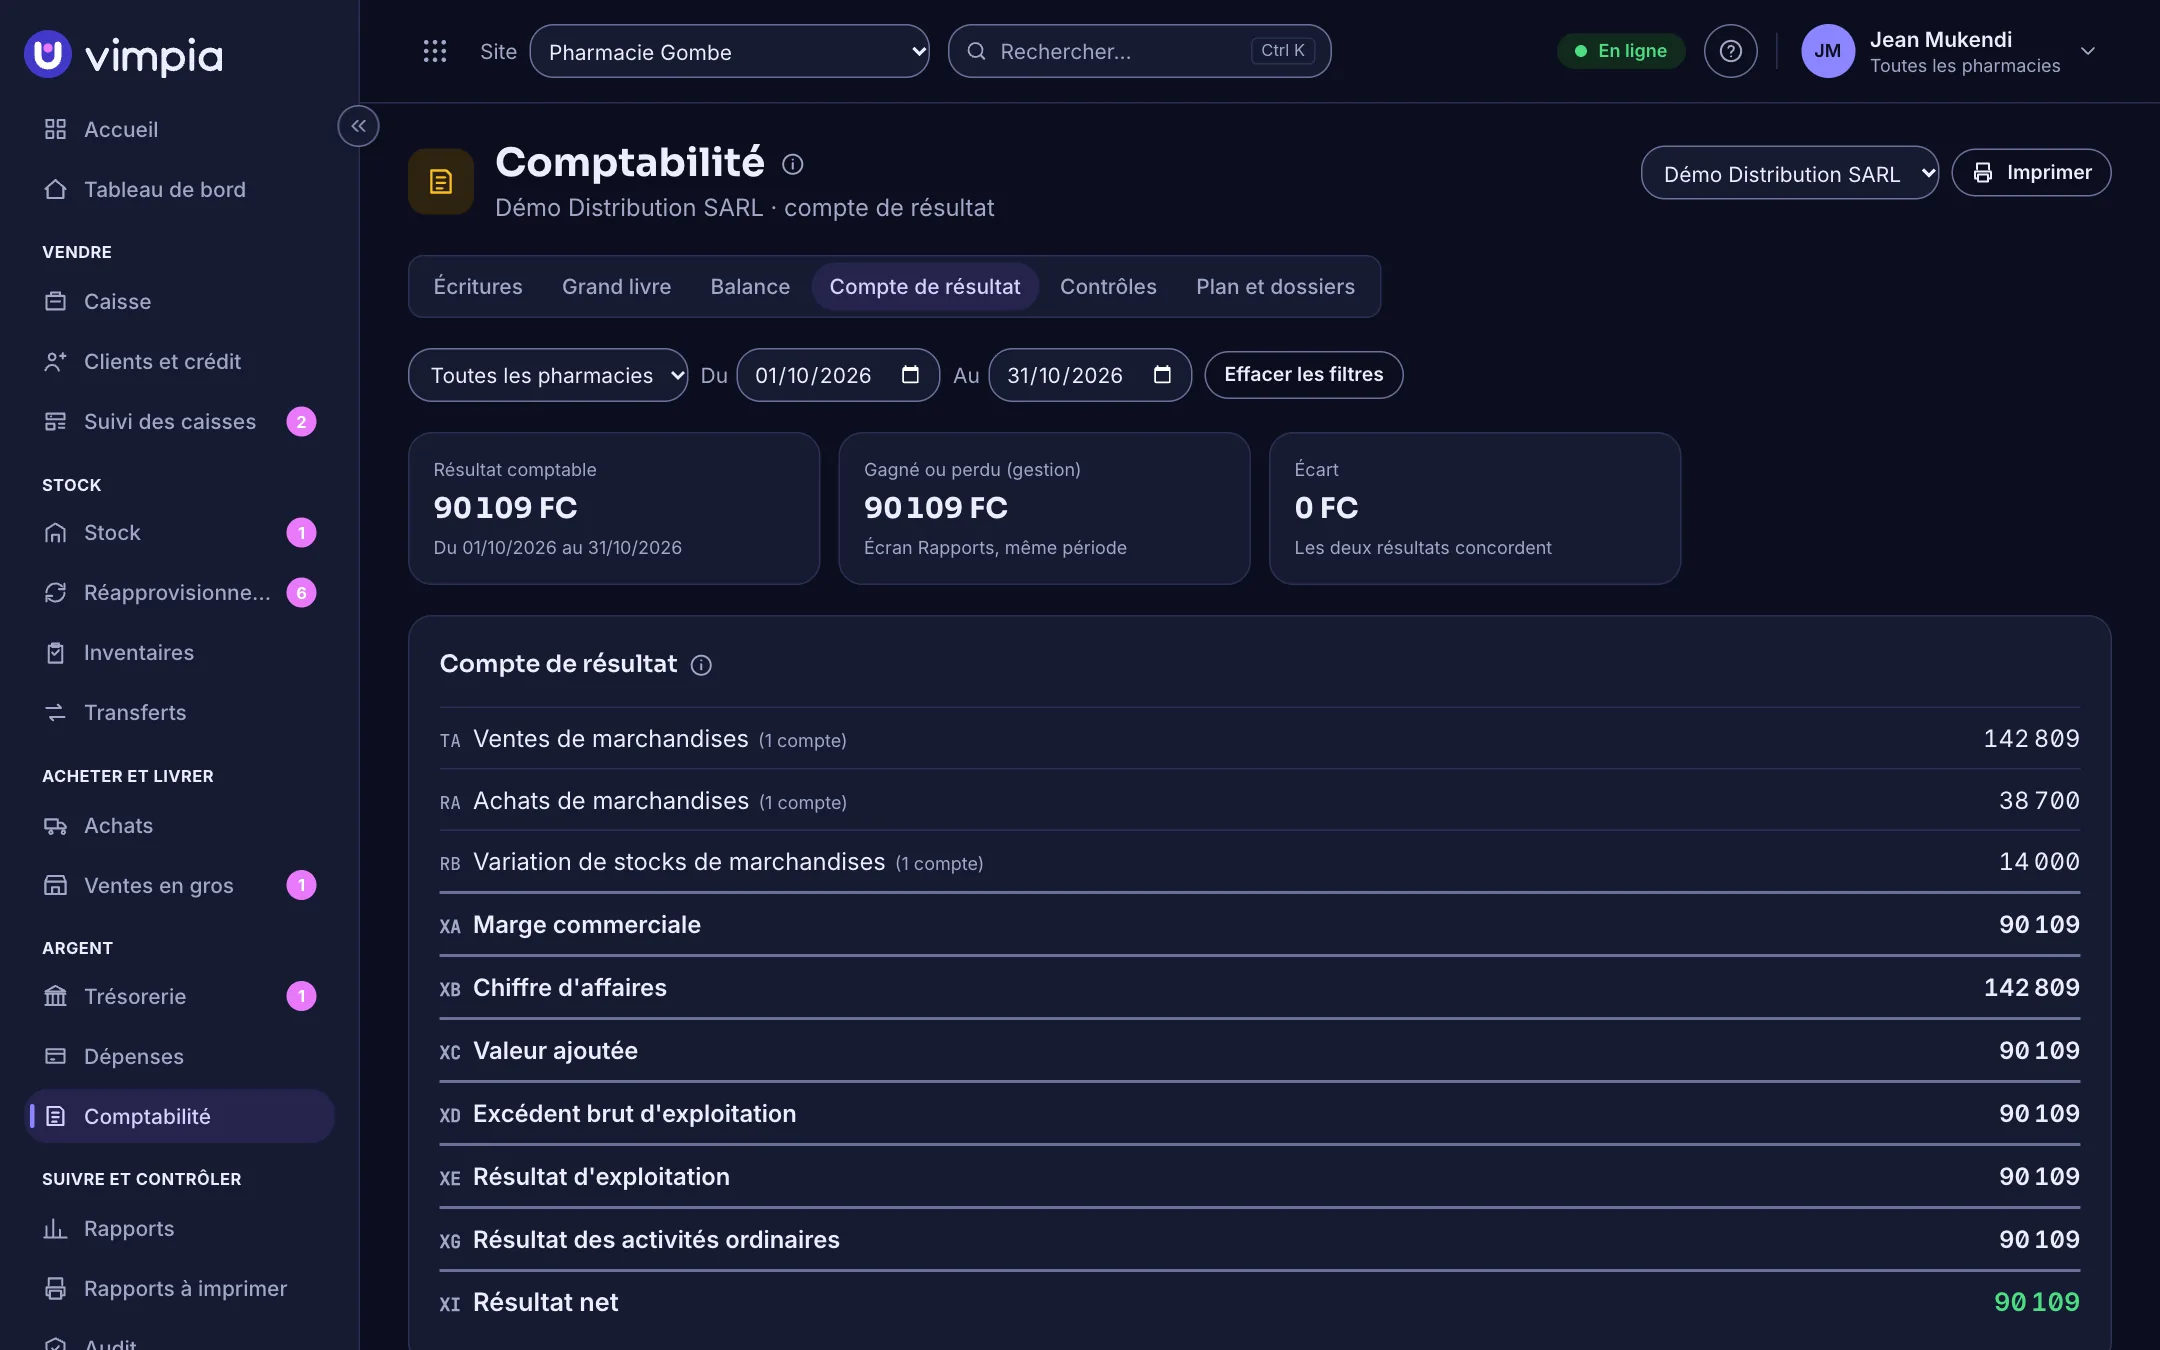Open the Plan et dossiers tab

coord(1275,287)
